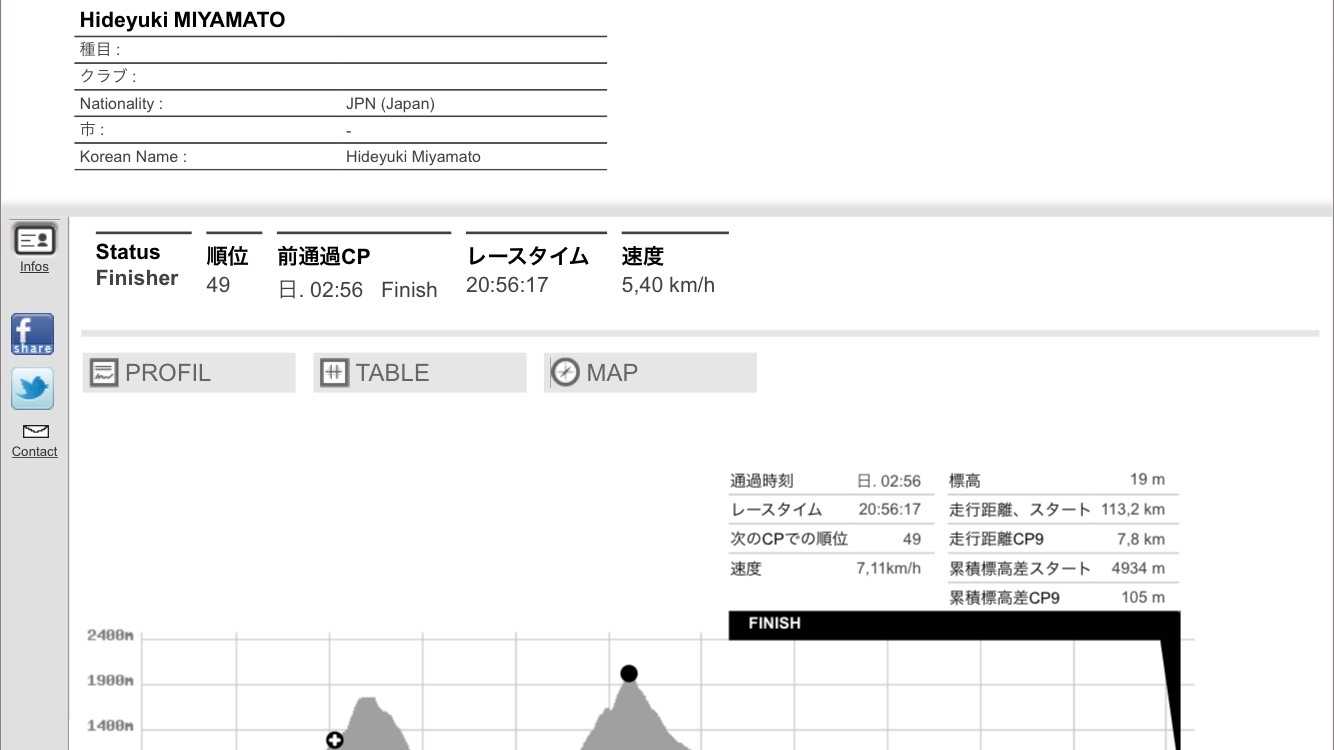Image resolution: width=1334 pixels, height=750 pixels.
Task: Click the 5,40 km/h speed value
Action: pos(668,285)
